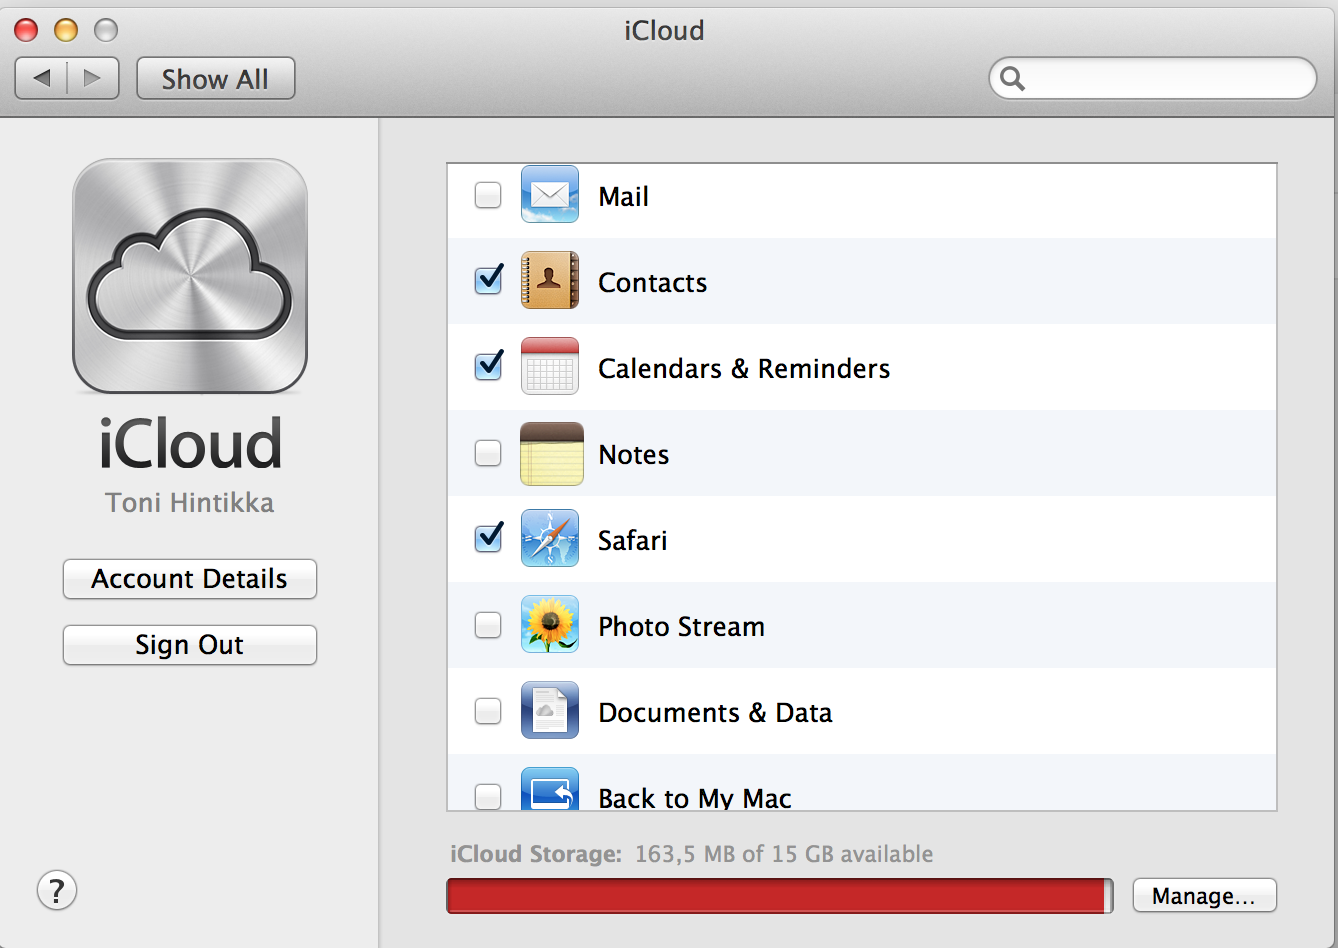
Task: Click the Show All button
Action: pos(215,78)
